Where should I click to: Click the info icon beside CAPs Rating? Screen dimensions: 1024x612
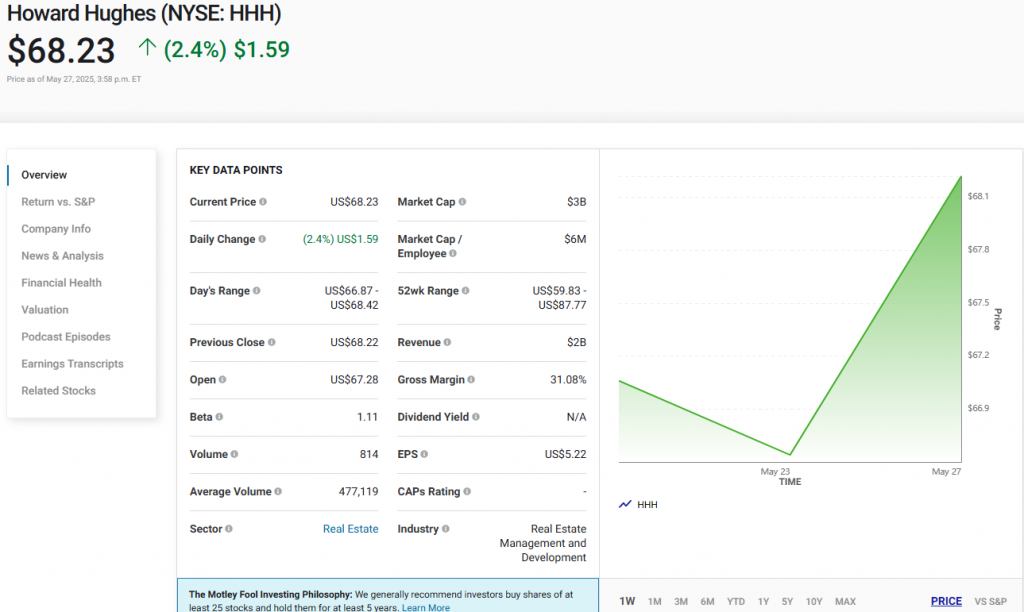(467, 491)
